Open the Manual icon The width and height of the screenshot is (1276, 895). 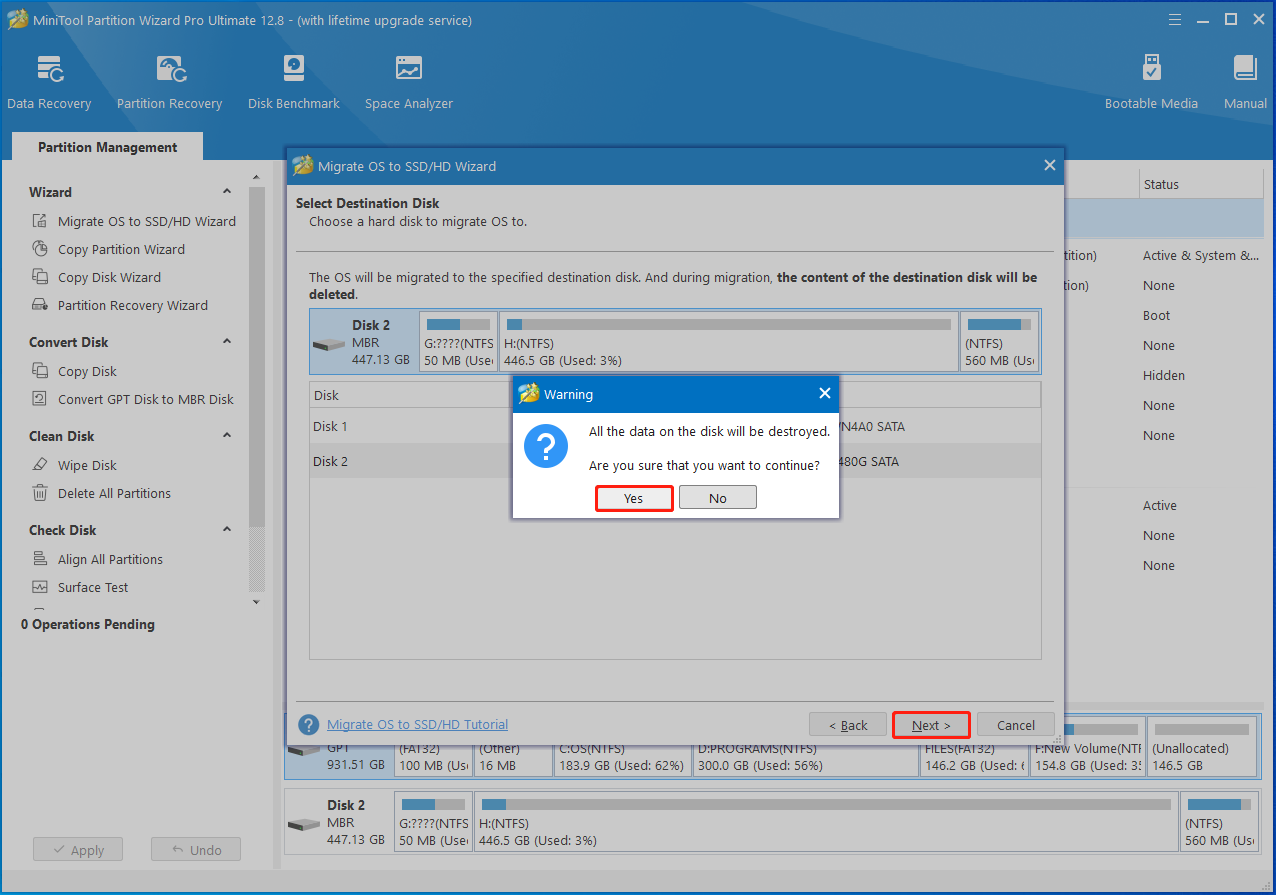[1245, 82]
